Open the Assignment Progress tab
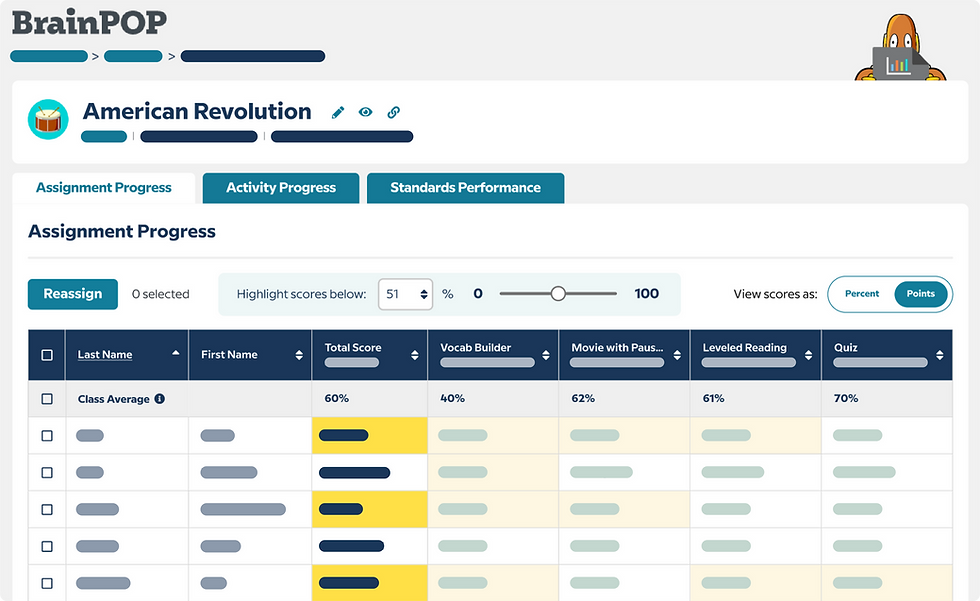This screenshot has height=601, width=980. tap(104, 187)
